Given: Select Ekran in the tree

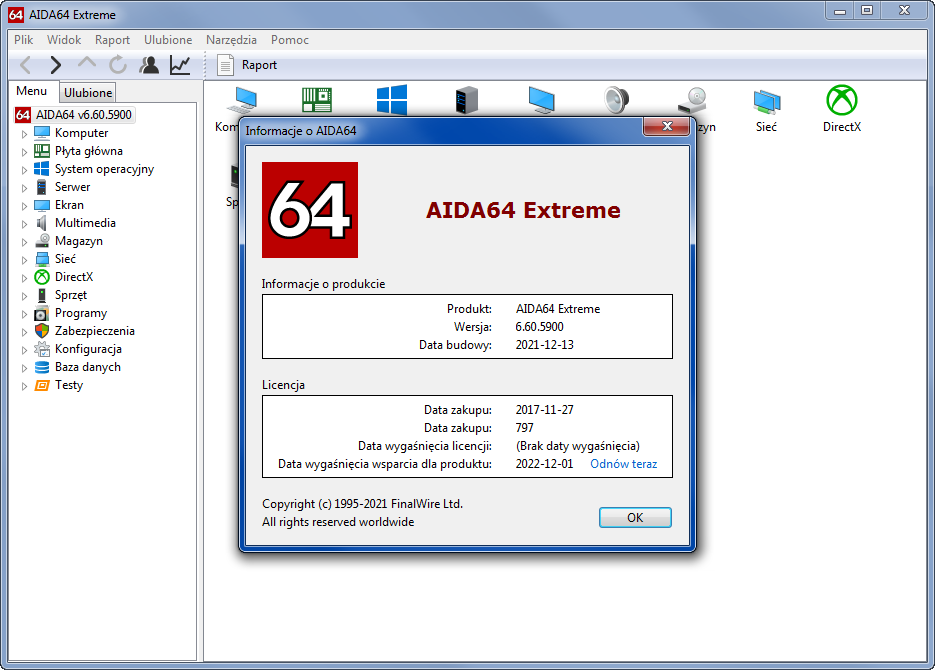Looking at the screenshot, I should pos(69,205).
